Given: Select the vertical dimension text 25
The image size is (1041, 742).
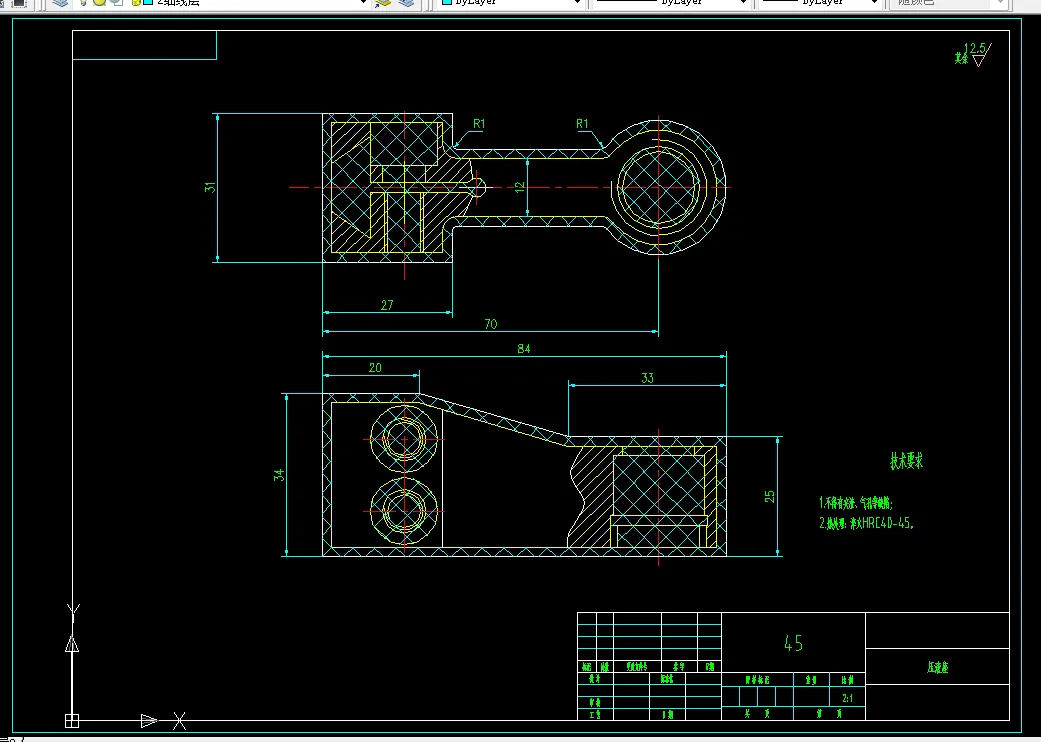Looking at the screenshot, I should click(x=769, y=496).
